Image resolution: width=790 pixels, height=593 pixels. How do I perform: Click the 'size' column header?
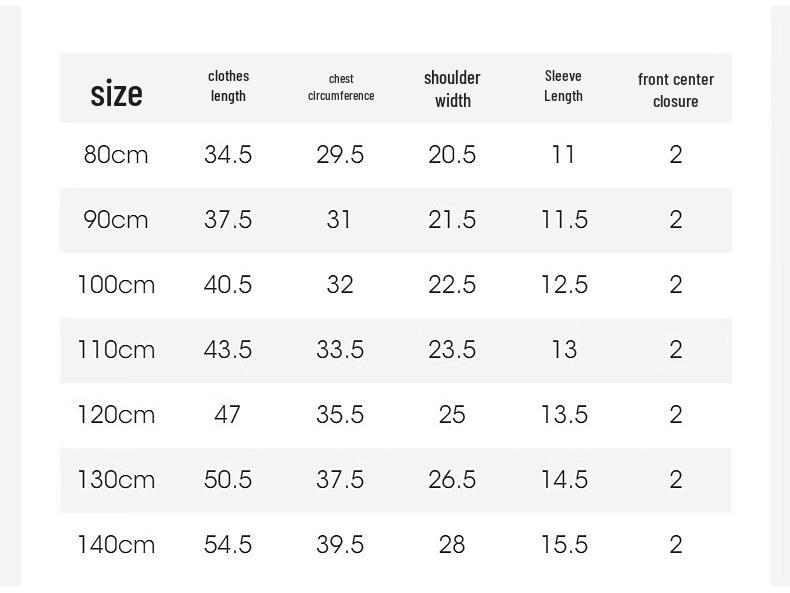tap(116, 93)
